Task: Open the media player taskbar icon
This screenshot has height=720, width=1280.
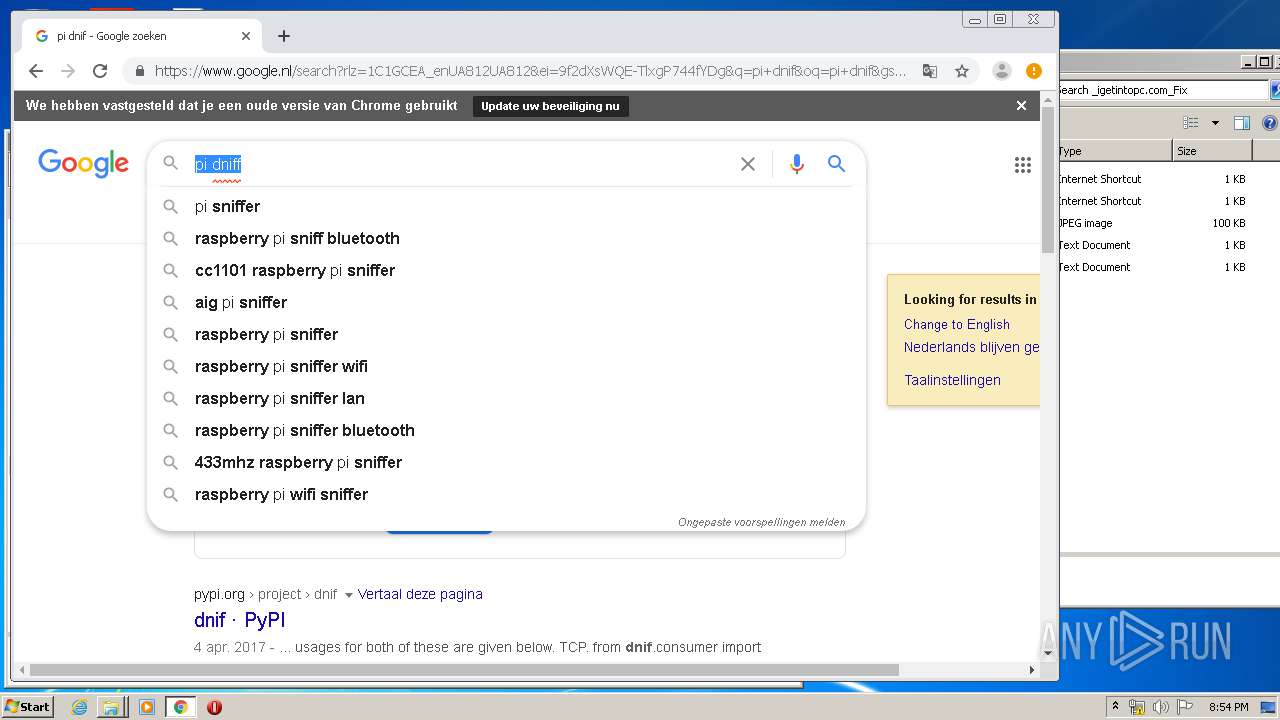Action: 147,707
